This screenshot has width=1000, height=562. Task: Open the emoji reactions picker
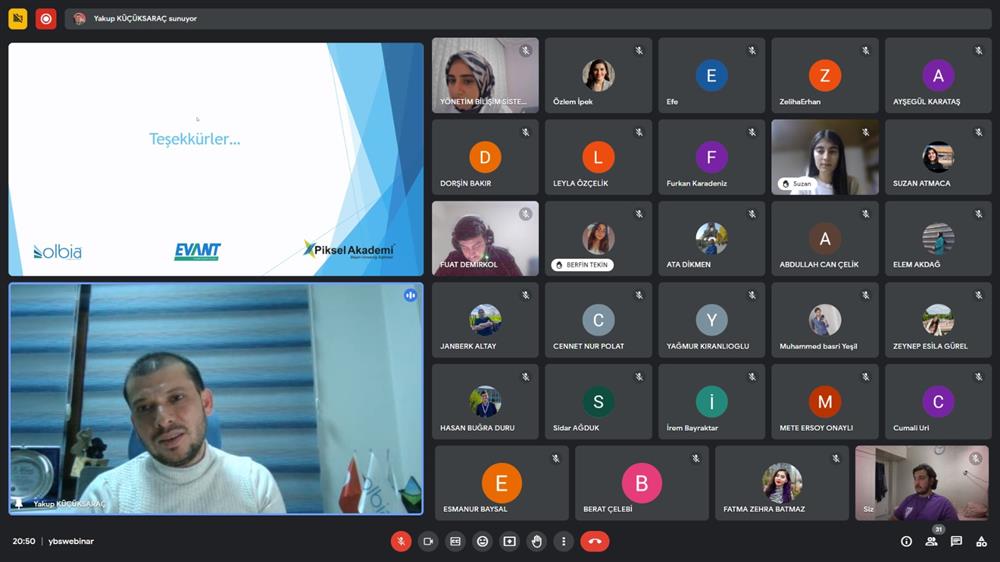click(x=482, y=541)
